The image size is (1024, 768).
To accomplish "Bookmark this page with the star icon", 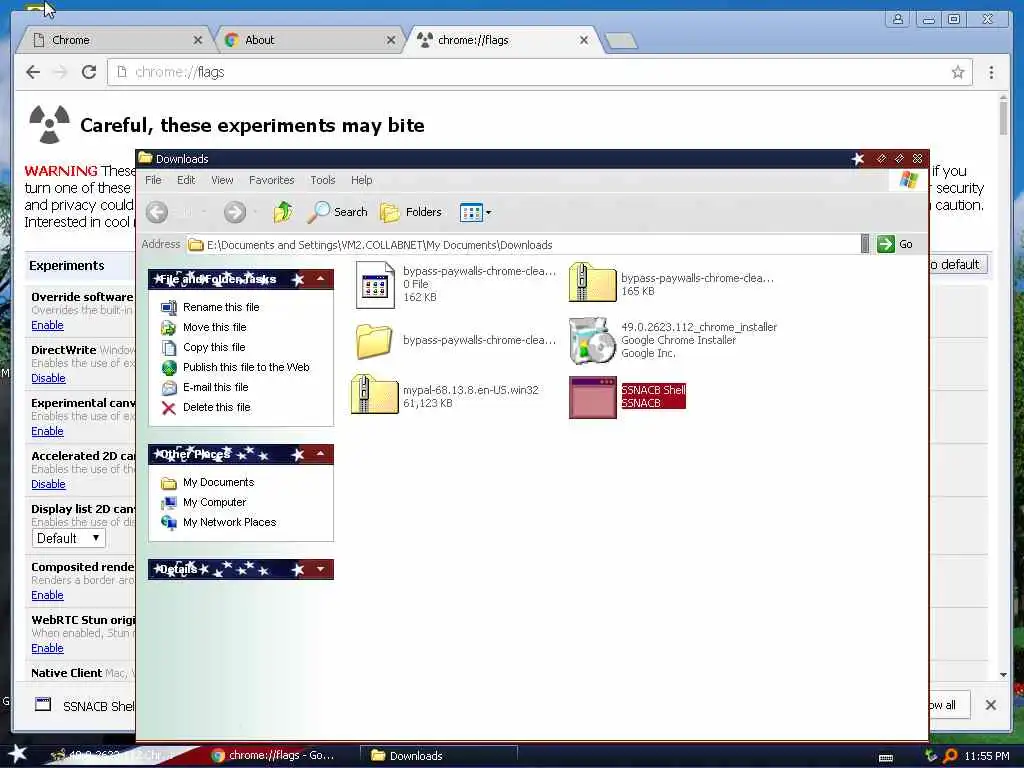I will (957, 72).
